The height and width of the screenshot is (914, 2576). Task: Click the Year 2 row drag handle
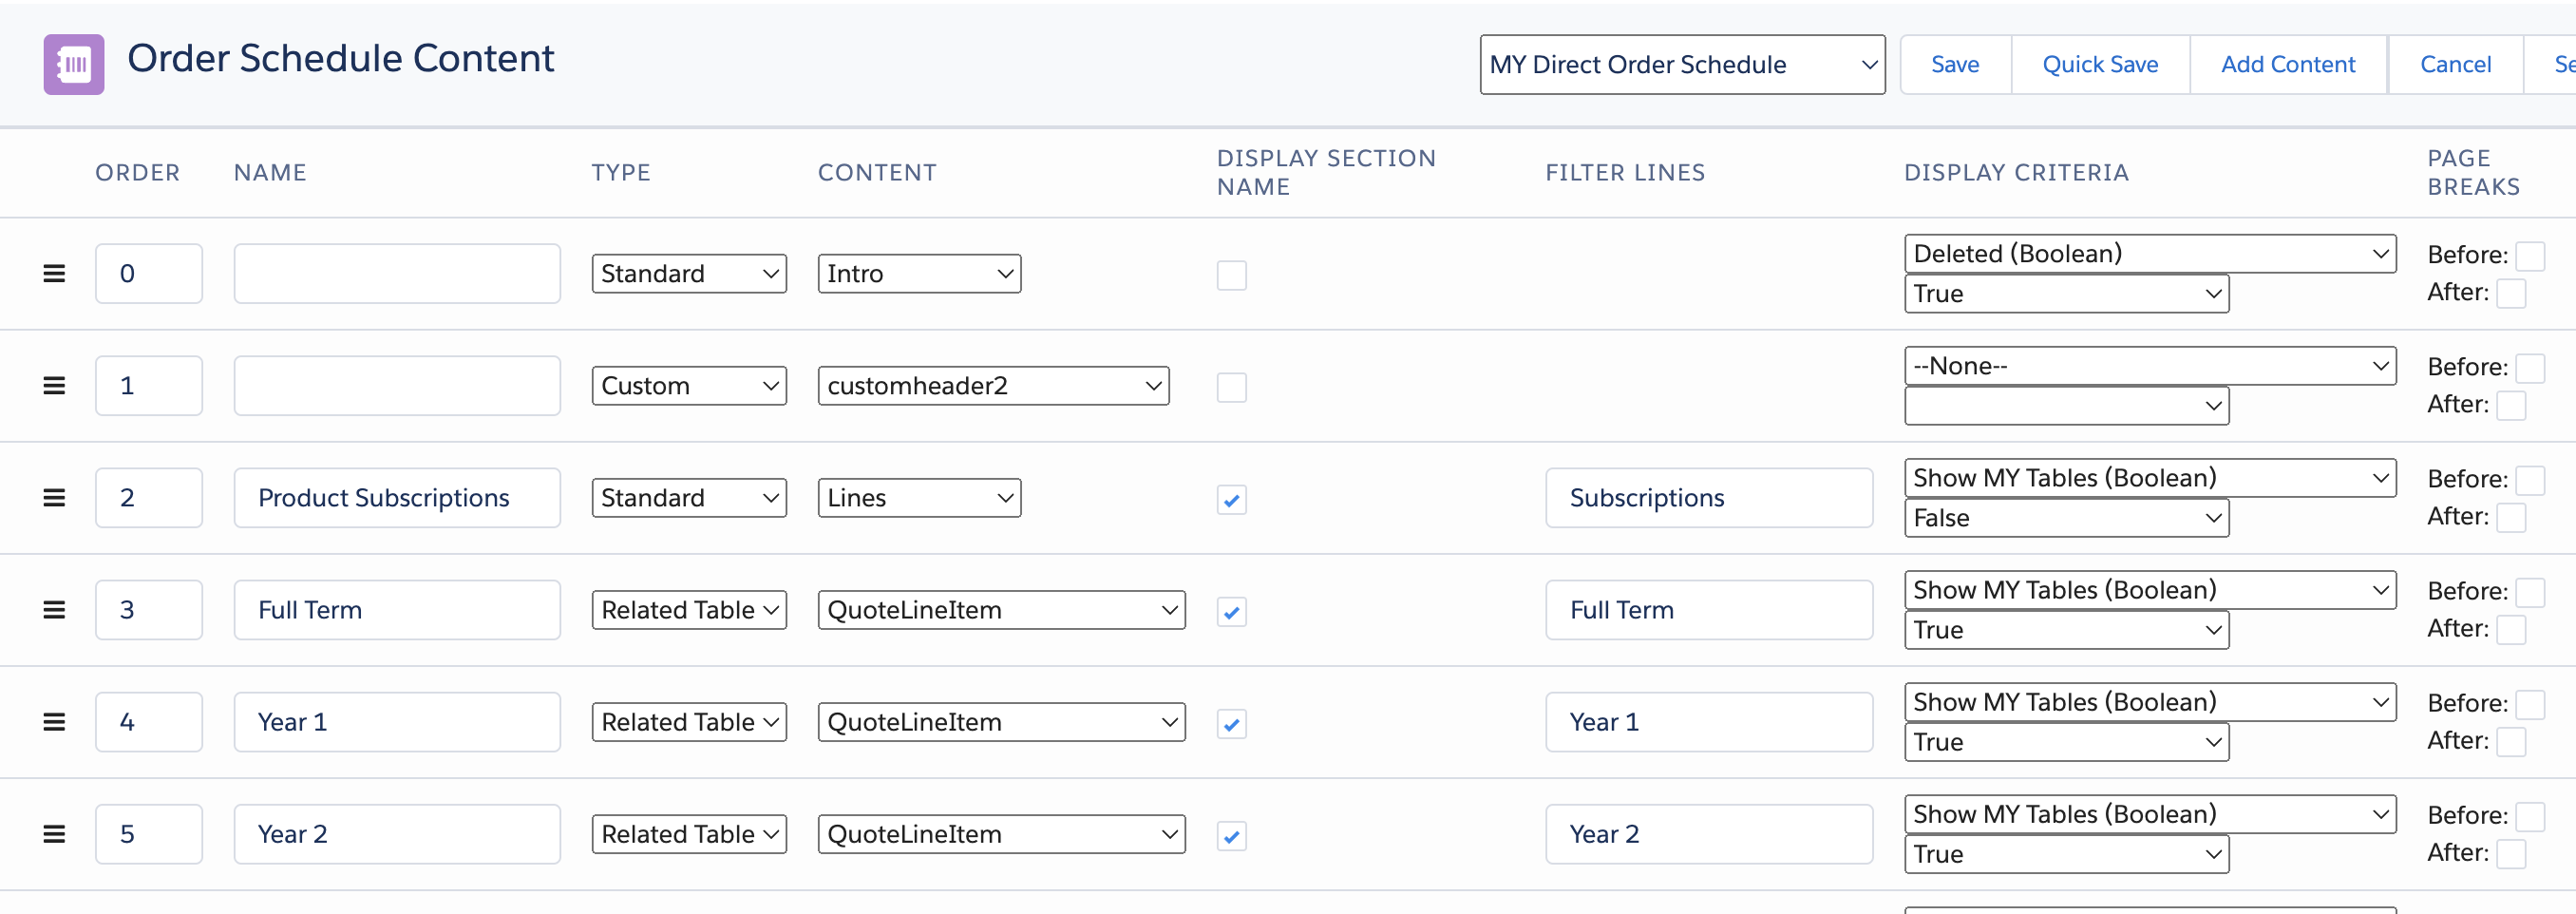pos(54,834)
